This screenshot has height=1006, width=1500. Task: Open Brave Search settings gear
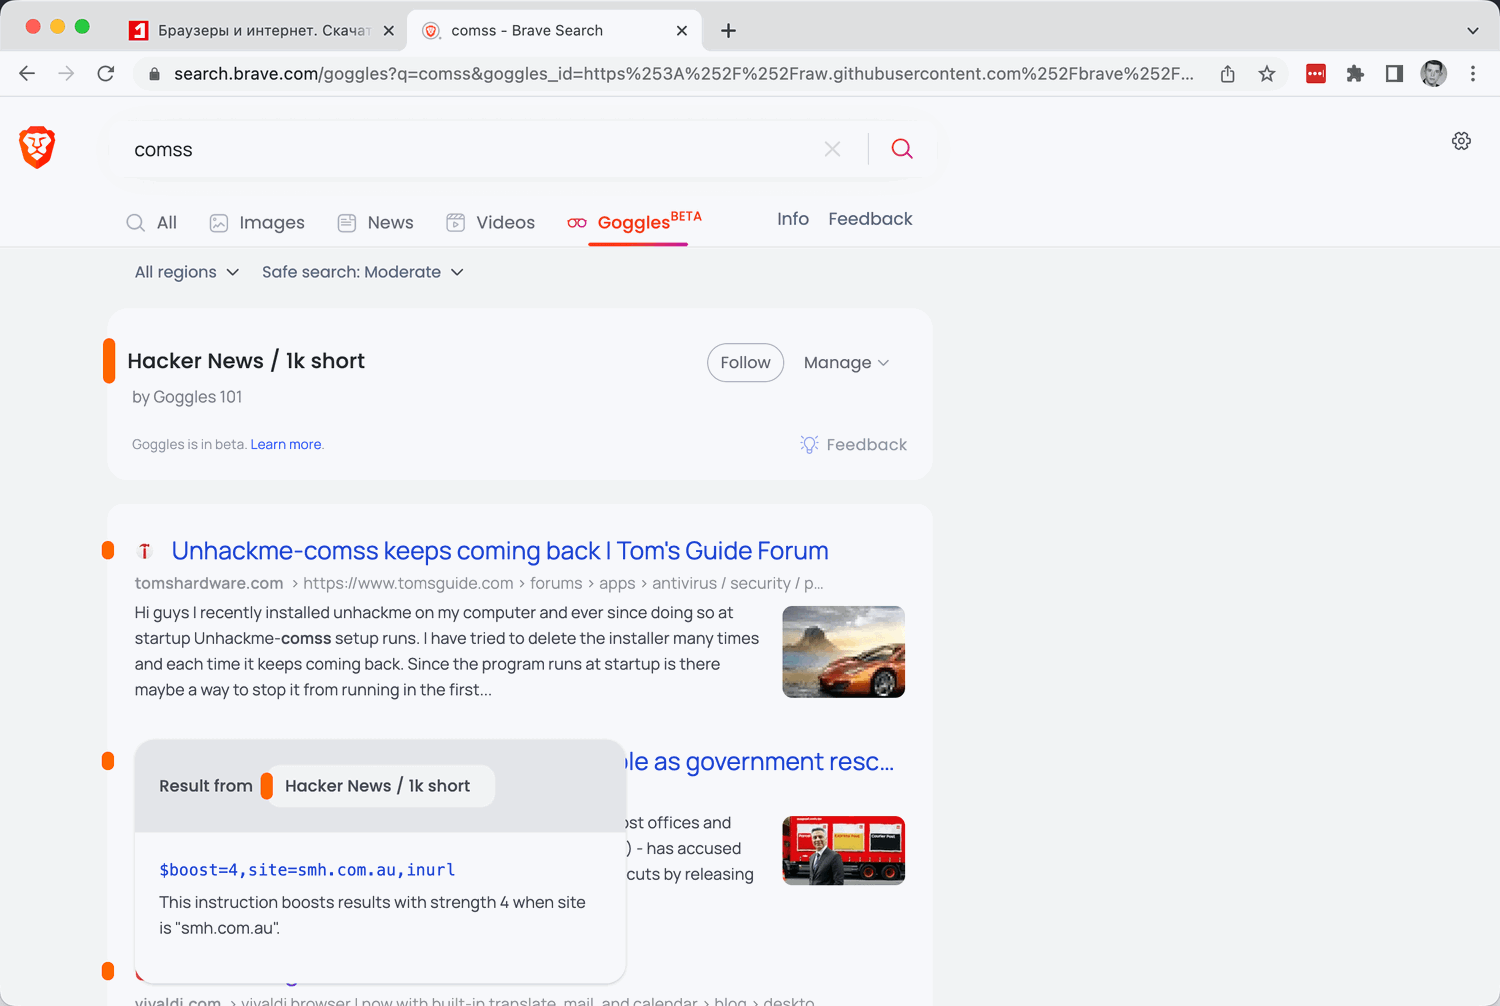tap(1461, 141)
